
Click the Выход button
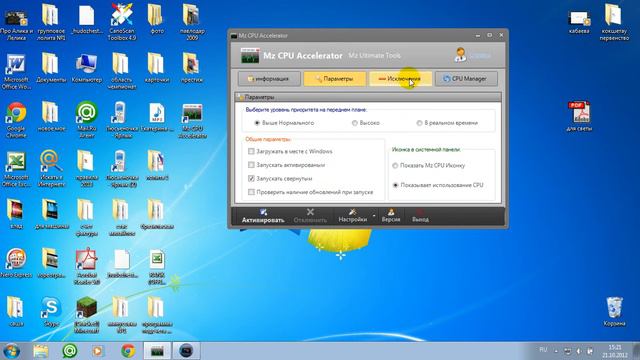(420, 216)
